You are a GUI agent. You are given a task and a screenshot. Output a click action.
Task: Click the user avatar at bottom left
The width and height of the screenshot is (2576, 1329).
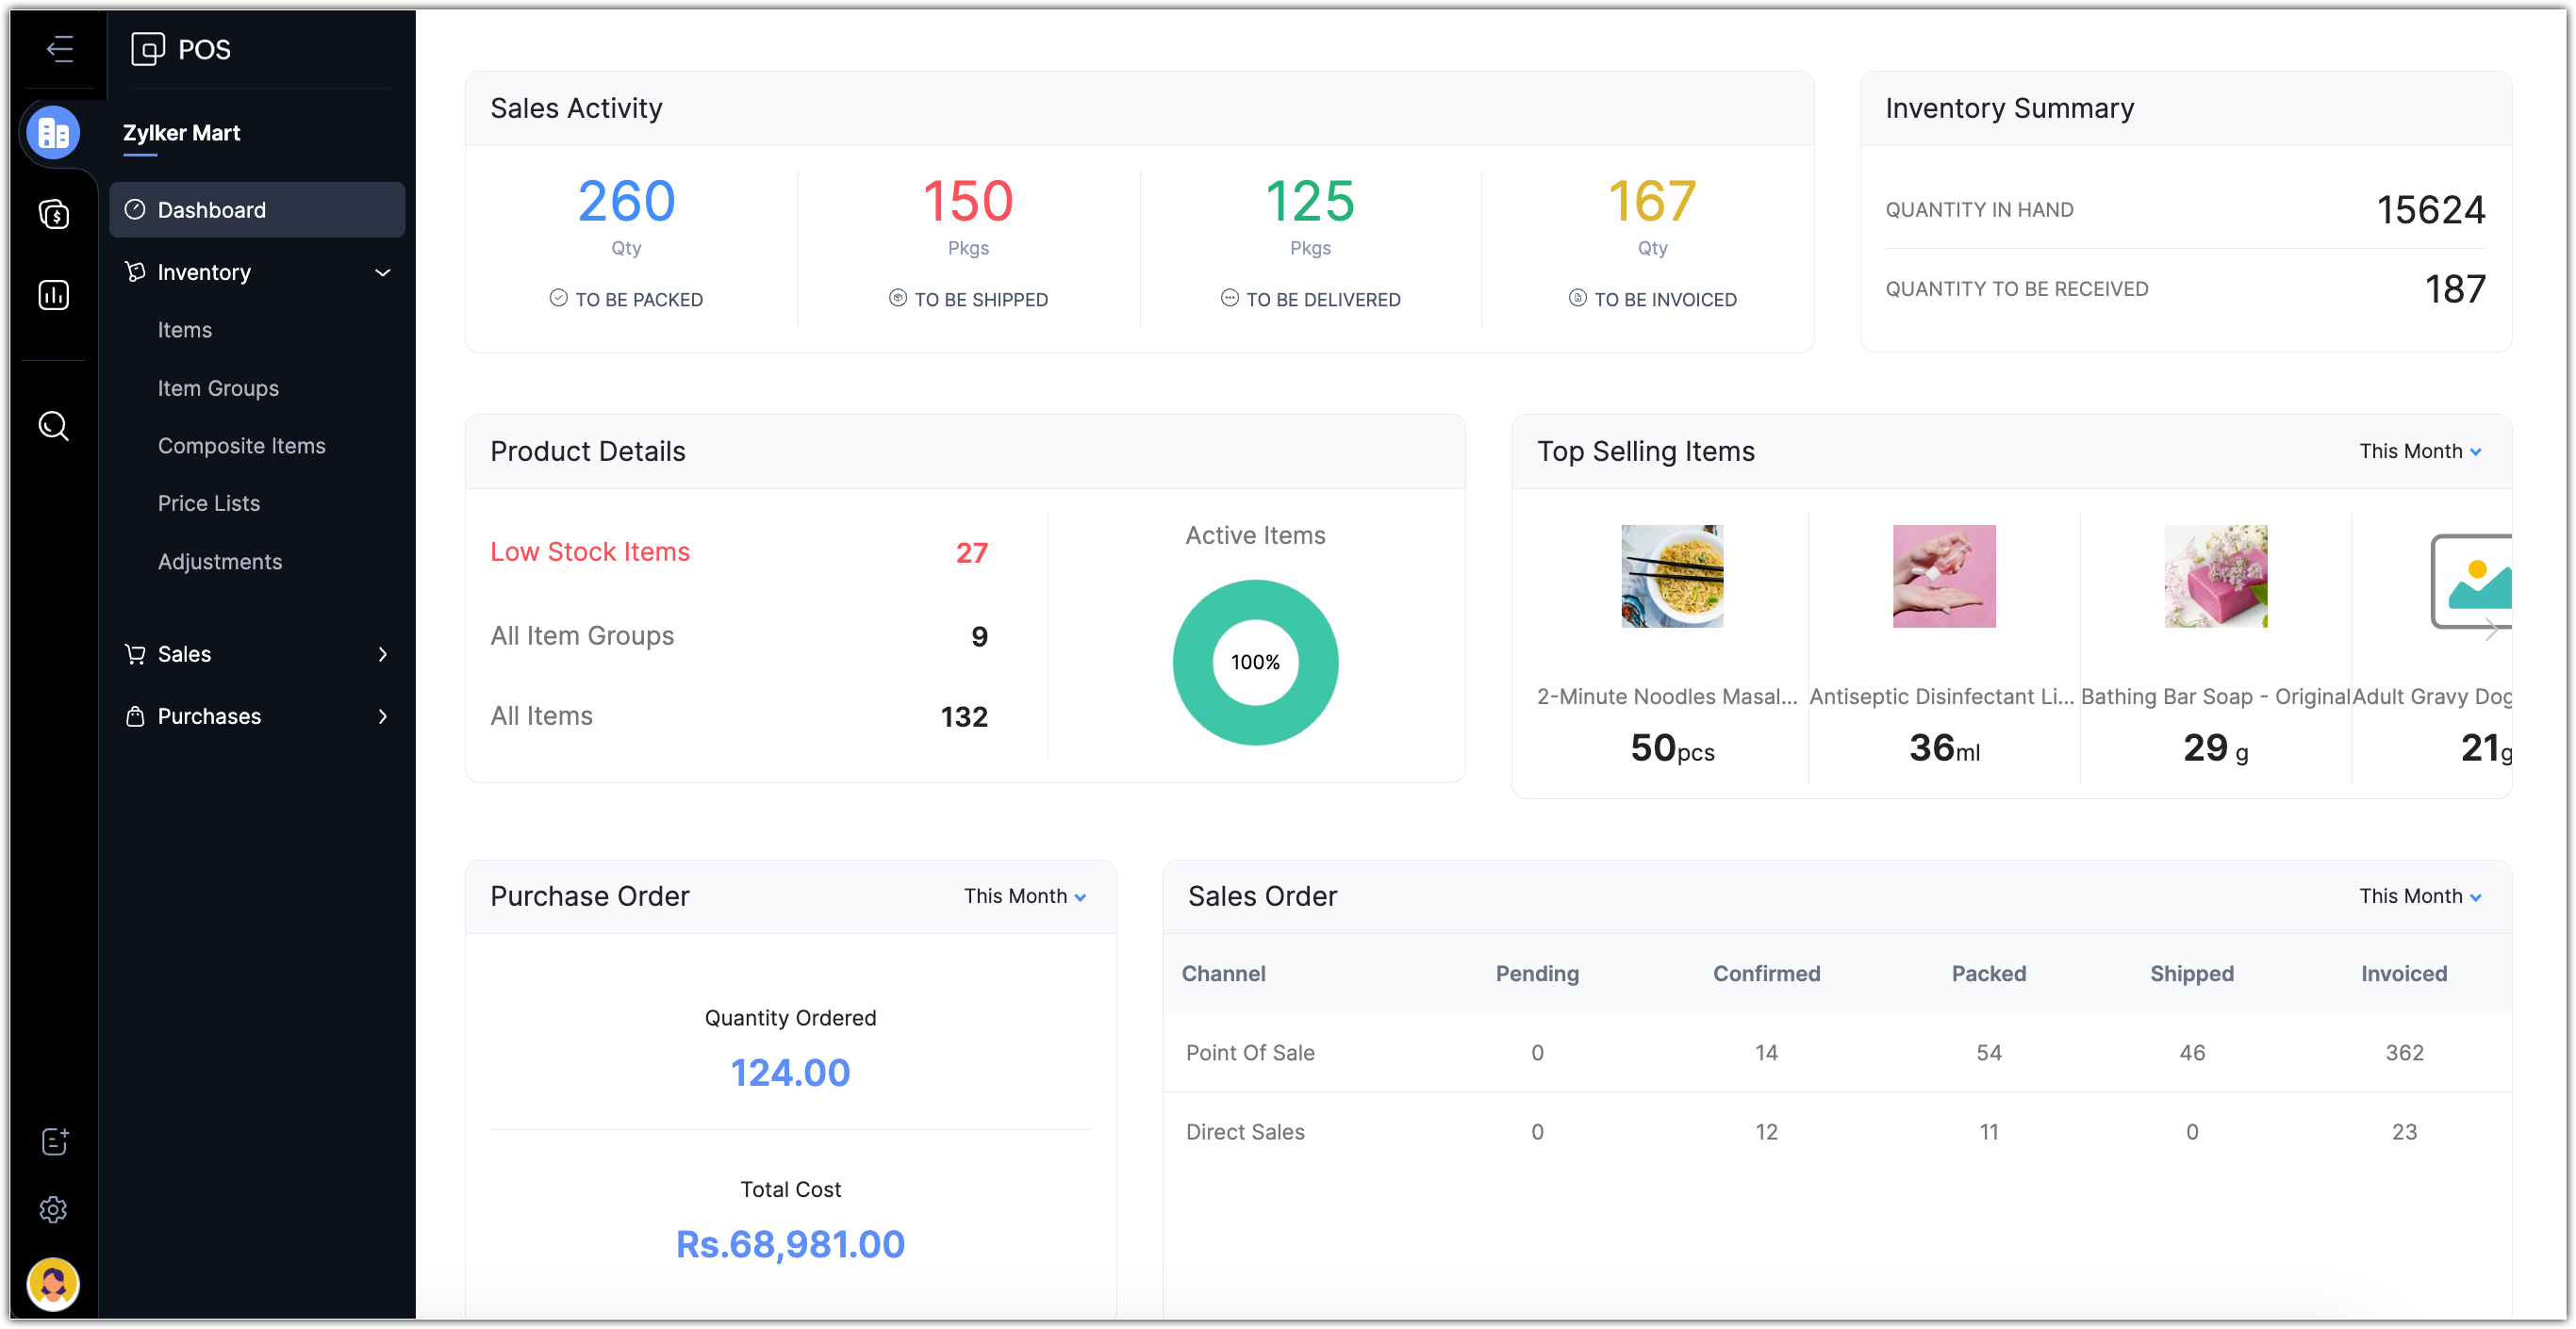53,1284
